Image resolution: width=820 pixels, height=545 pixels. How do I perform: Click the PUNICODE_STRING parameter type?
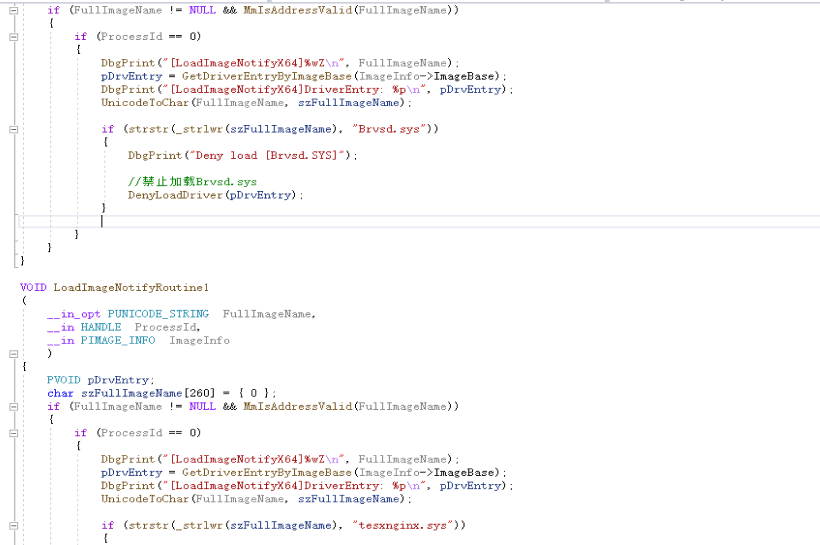[158, 314]
